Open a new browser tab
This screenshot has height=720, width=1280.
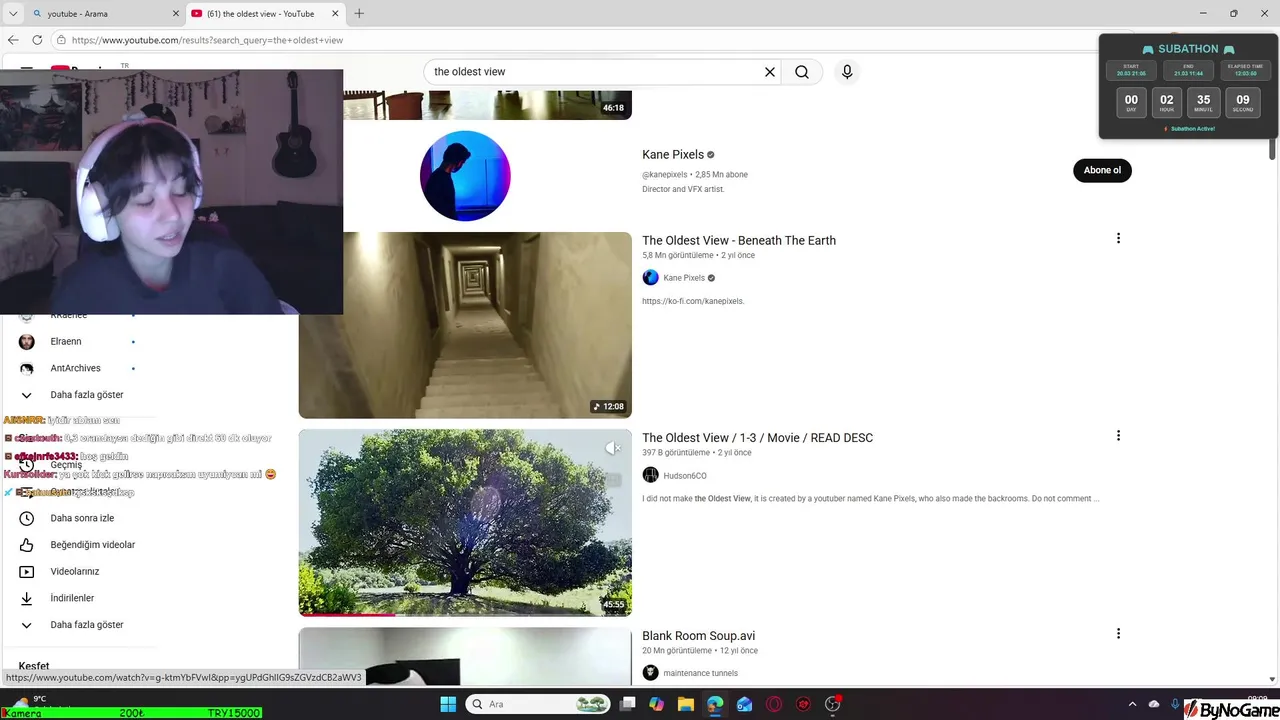point(359,14)
